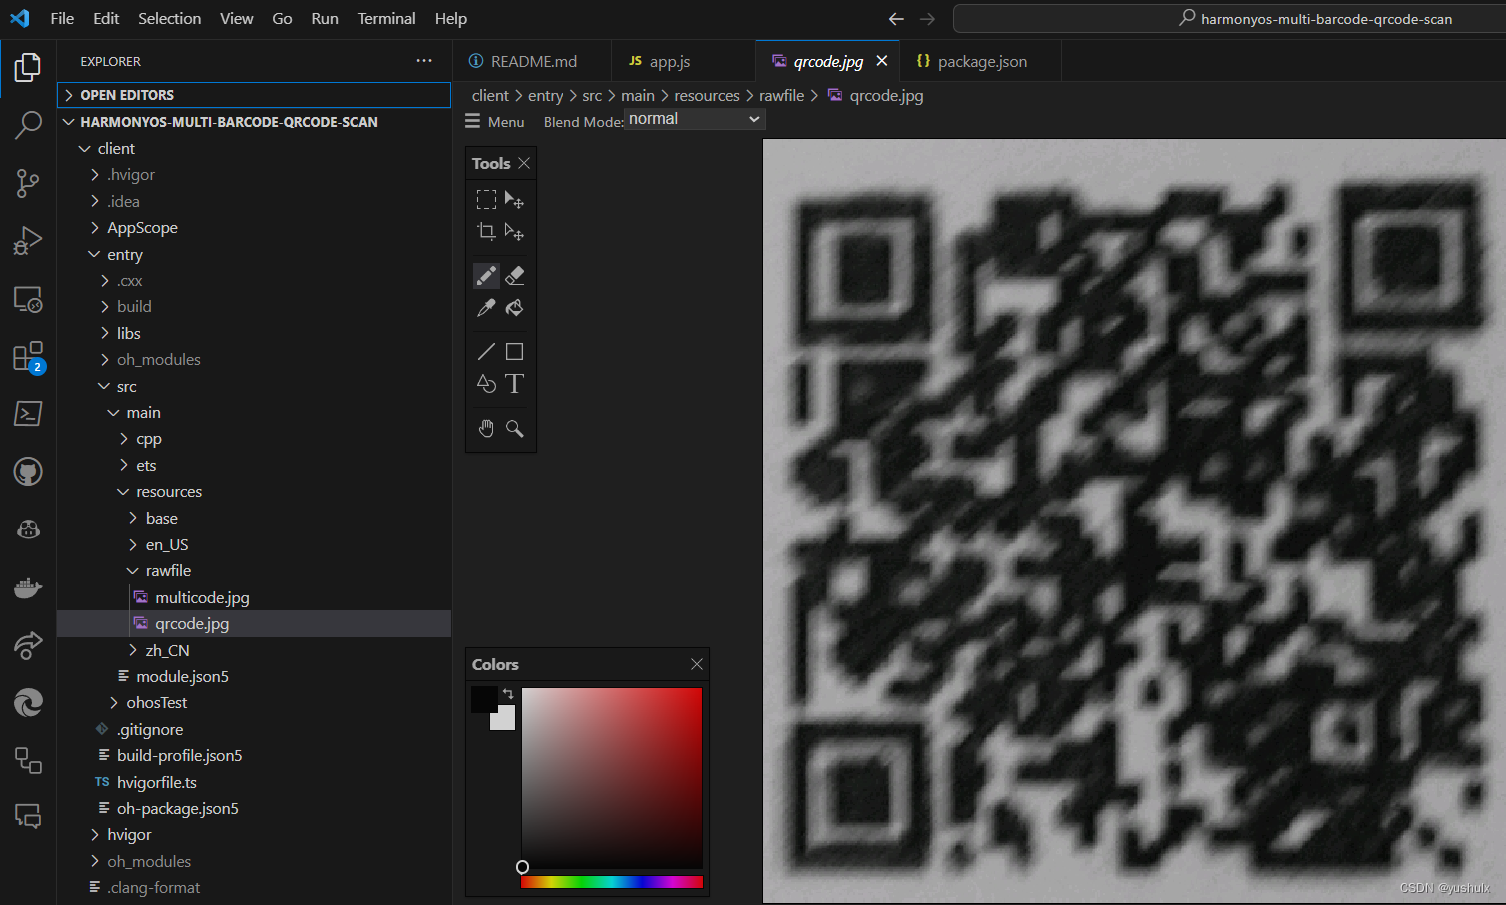Click the QR code image canvas
1506x905 pixels.
pyautogui.click(x=1134, y=520)
